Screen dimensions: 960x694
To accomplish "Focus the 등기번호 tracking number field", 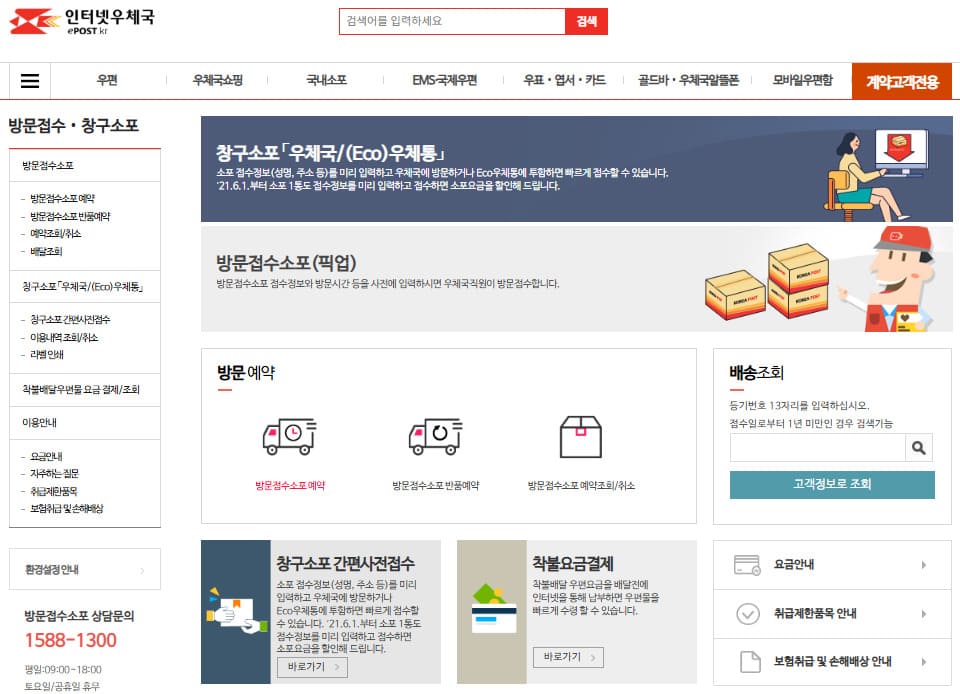I will pos(817,448).
